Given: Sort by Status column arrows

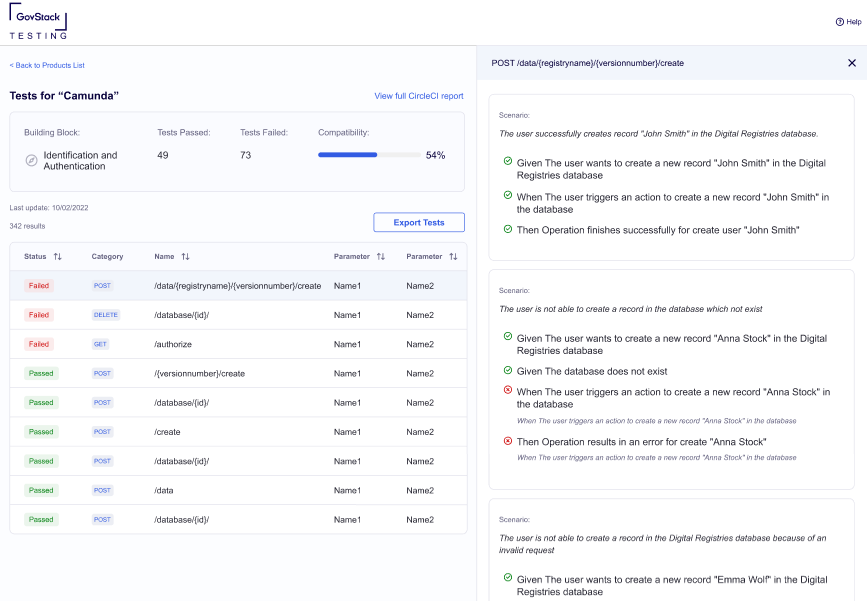Looking at the screenshot, I should (58, 257).
